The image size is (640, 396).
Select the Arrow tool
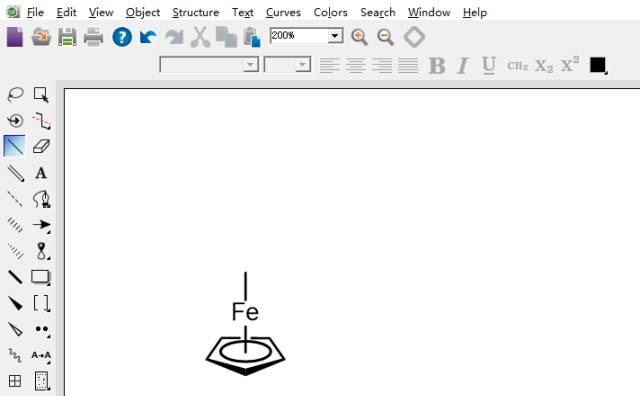coord(41,225)
